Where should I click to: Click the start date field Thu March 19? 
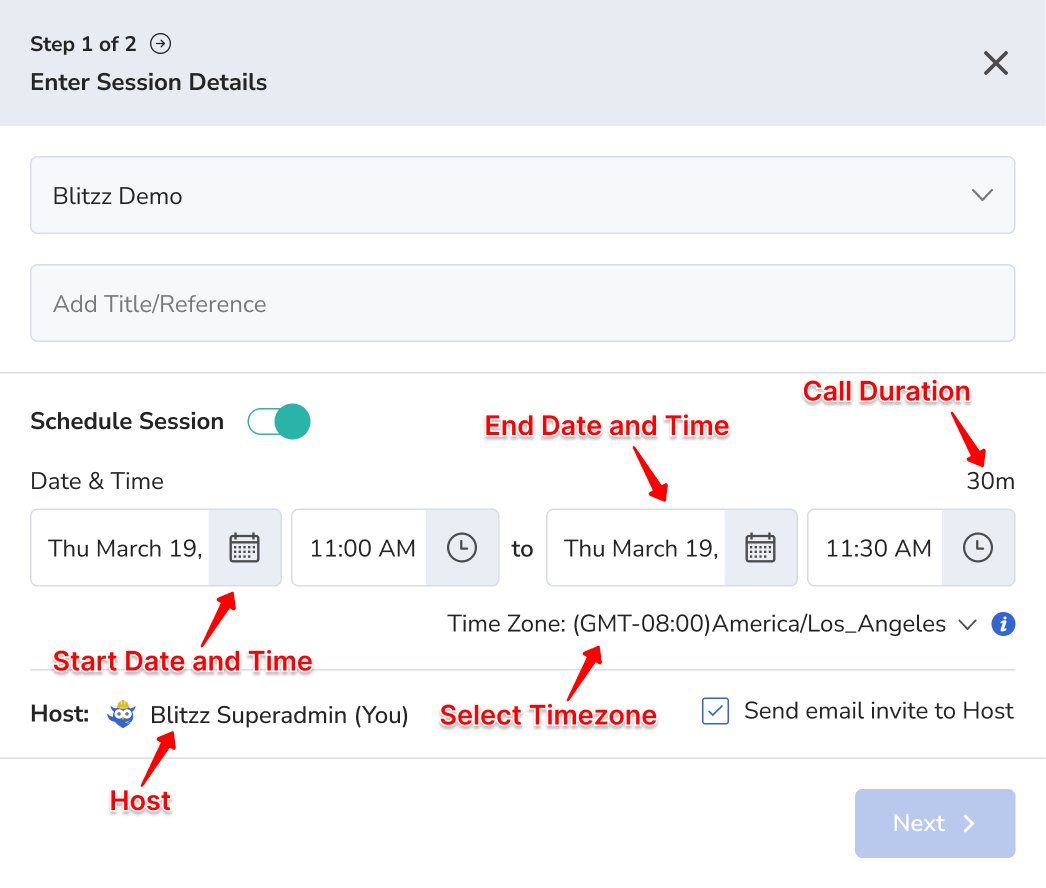pyautogui.click(x=121, y=548)
